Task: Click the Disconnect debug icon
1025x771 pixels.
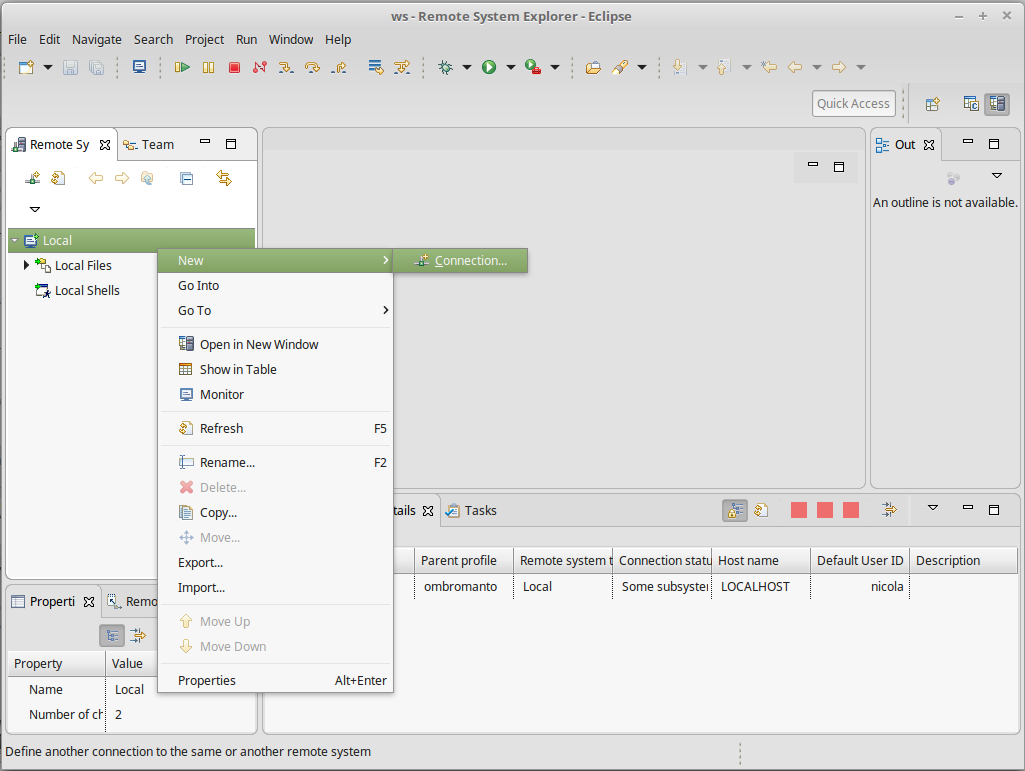Action: pos(260,67)
